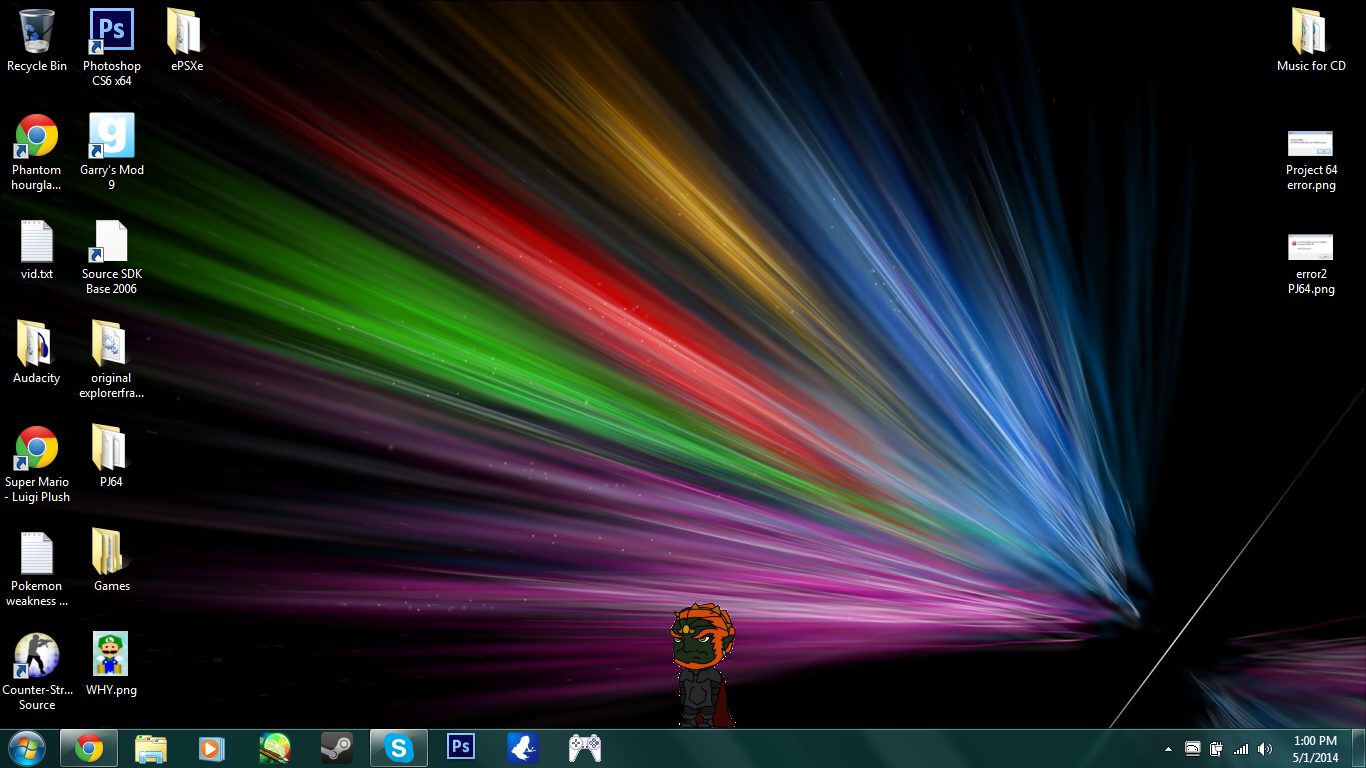Select Super Mario - Luigi Plush shortcut

[37, 464]
